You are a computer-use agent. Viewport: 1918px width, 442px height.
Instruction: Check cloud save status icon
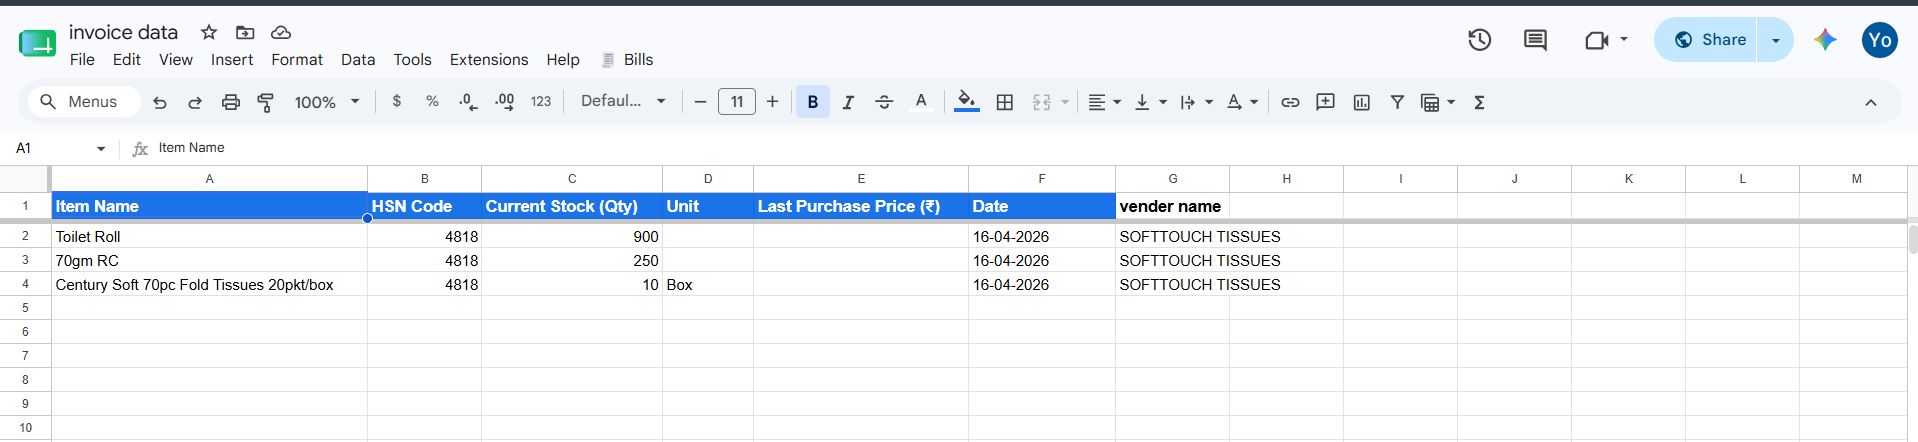(x=281, y=32)
